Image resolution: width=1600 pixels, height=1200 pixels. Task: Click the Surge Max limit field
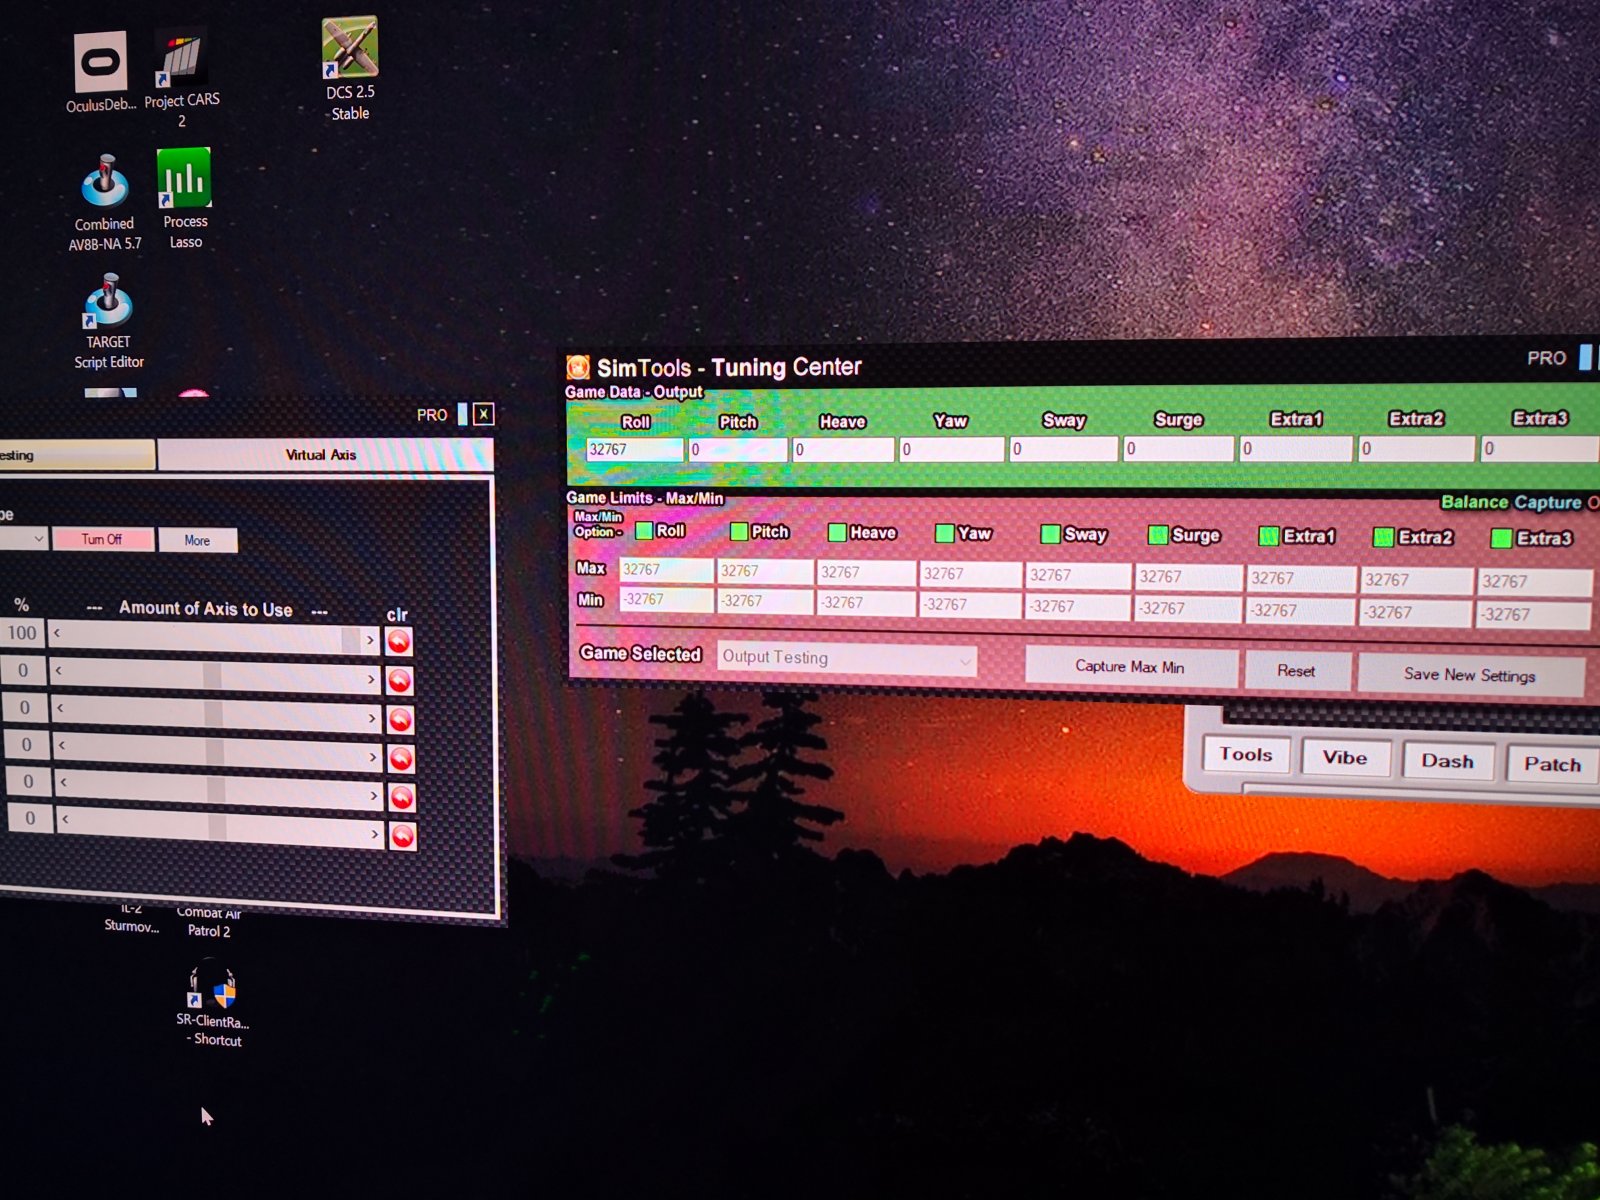coord(1188,577)
